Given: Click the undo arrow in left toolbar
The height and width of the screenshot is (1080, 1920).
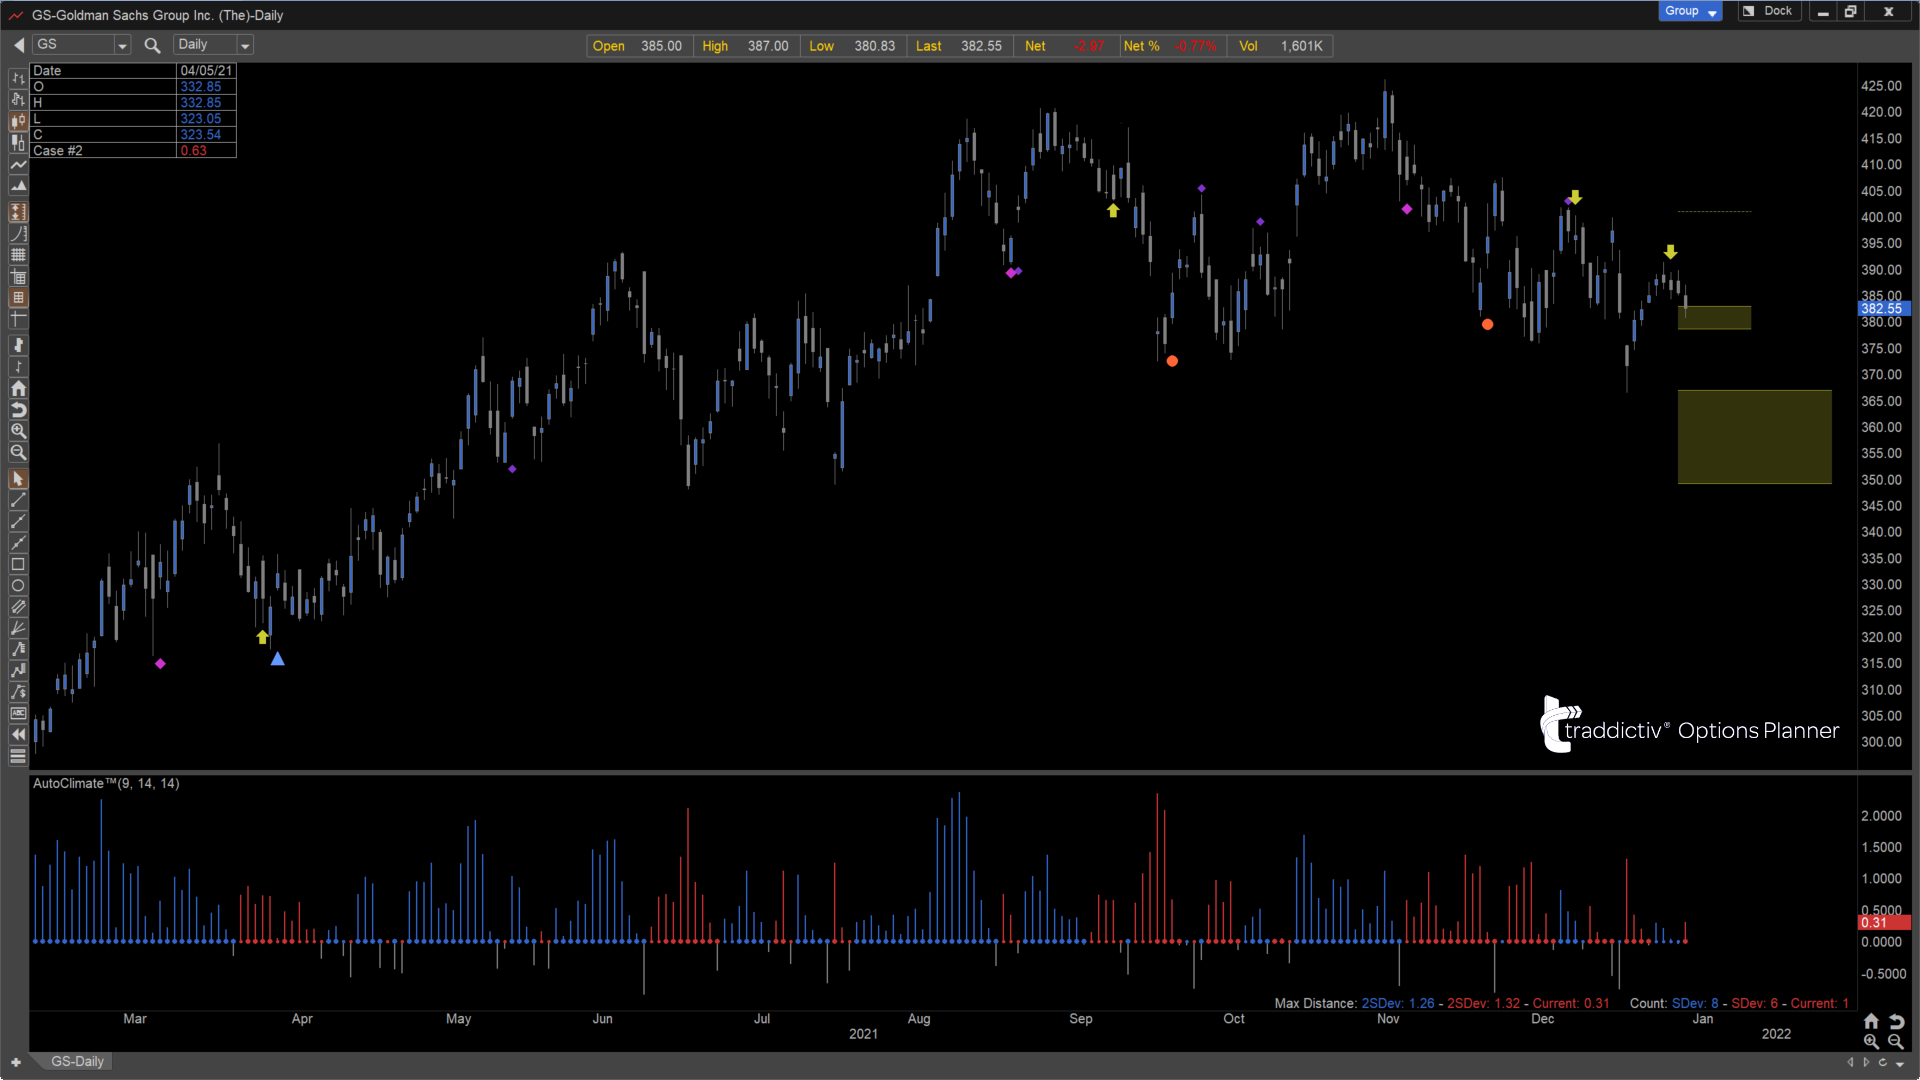Looking at the screenshot, I should coord(18,410).
